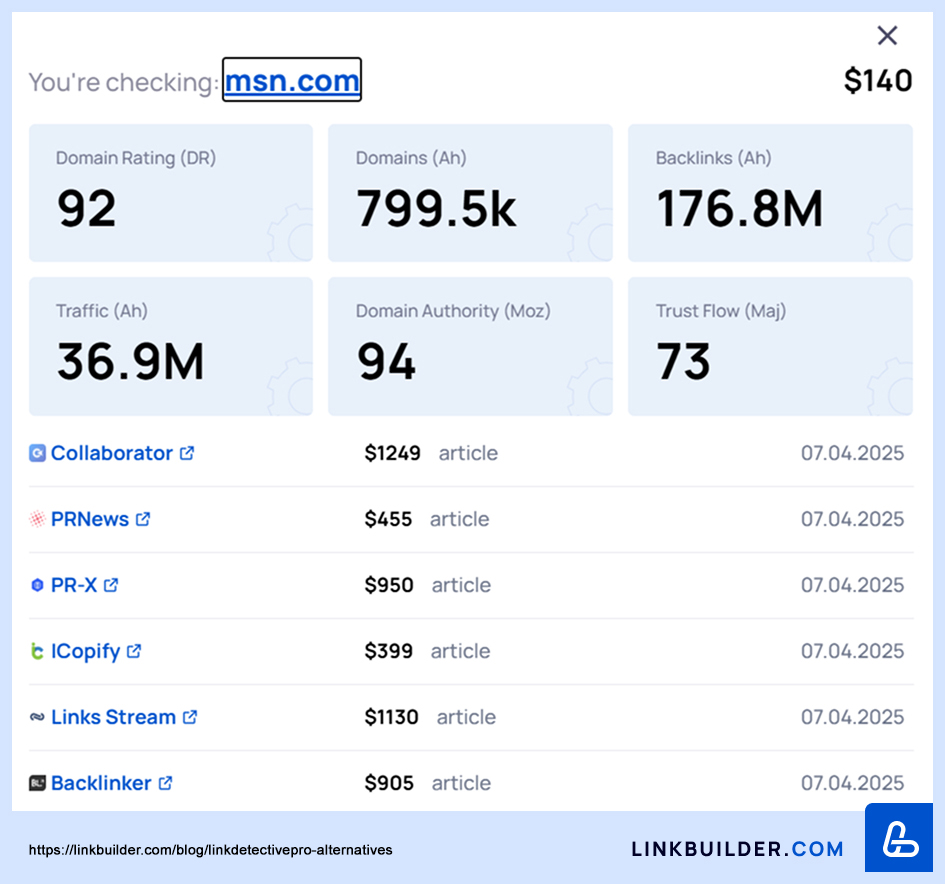Click the Trust Flow (Maj) card
The image size is (945, 884).
(x=770, y=346)
